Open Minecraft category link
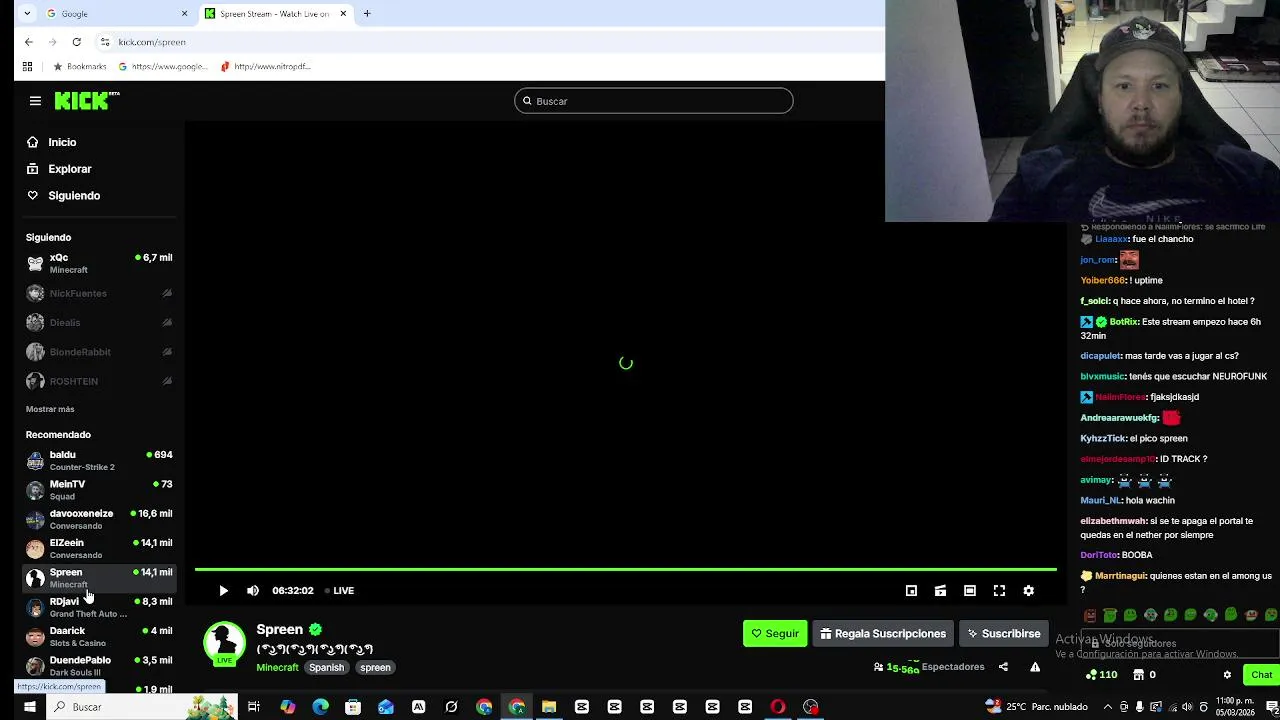This screenshot has height=720, width=1280. pos(277,667)
